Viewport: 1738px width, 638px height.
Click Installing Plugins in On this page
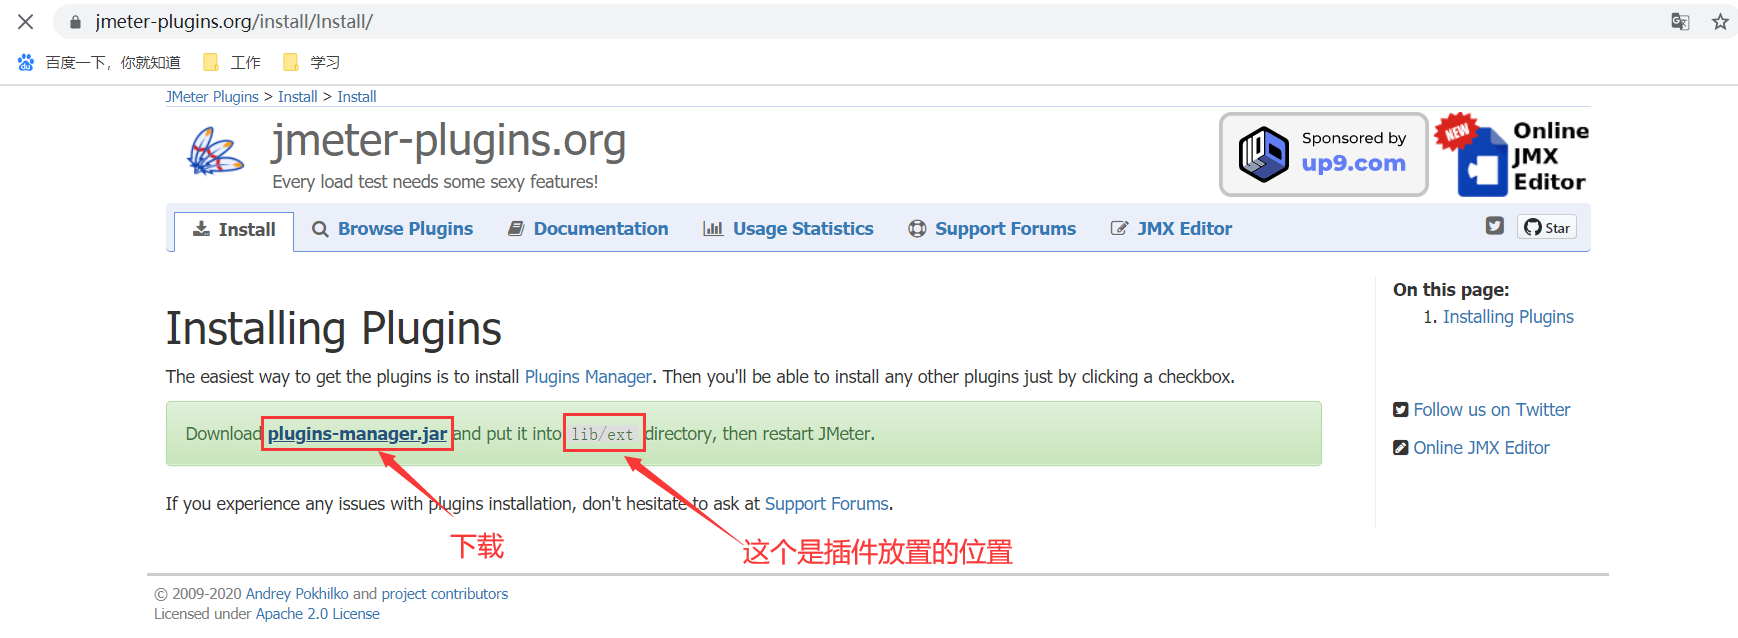[1508, 317]
